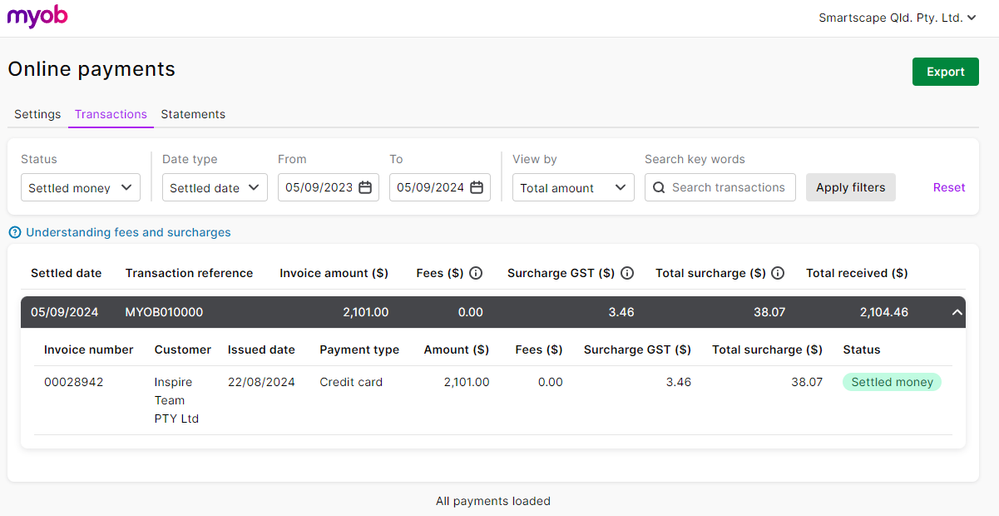This screenshot has width=999, height=516.
Task: Switch to the Statements tab
Action: 193,114
